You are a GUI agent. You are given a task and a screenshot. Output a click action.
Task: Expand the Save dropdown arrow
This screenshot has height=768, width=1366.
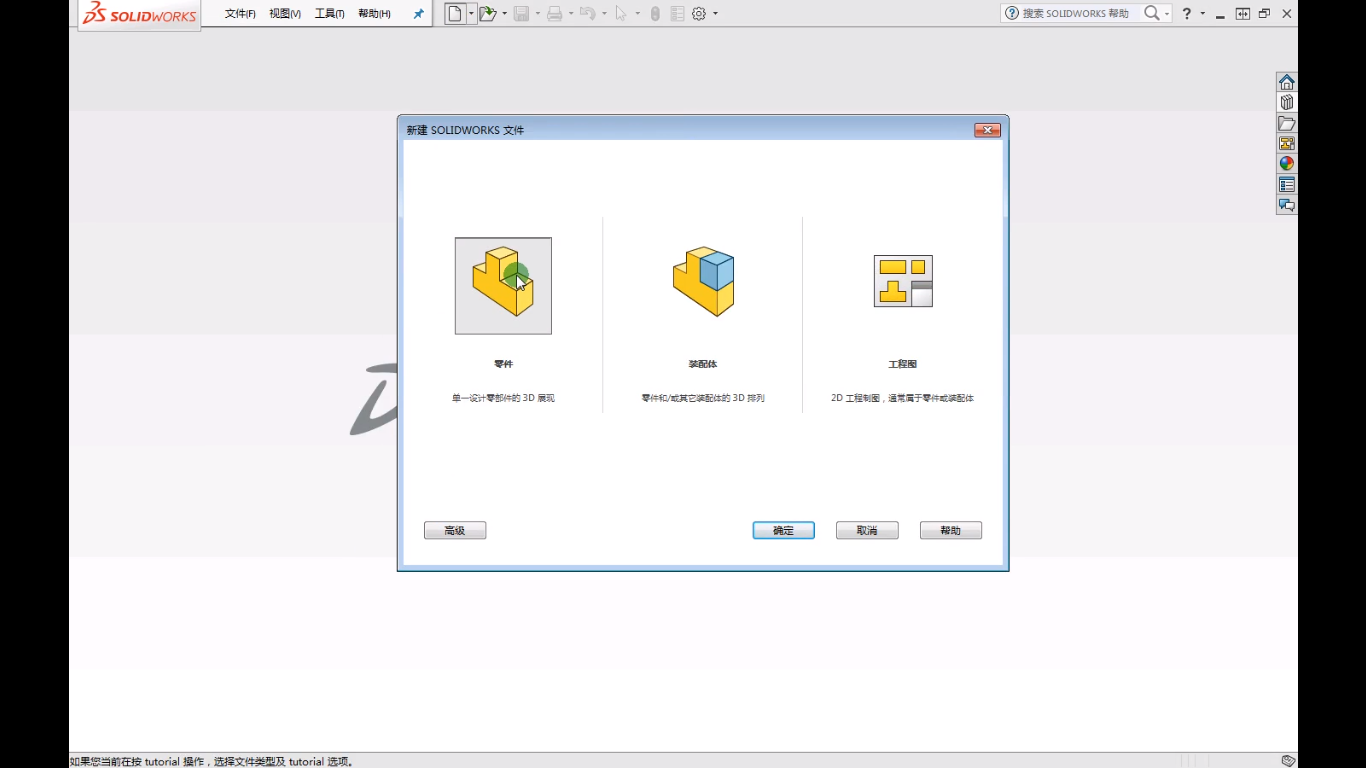click(x=537, y=14)
